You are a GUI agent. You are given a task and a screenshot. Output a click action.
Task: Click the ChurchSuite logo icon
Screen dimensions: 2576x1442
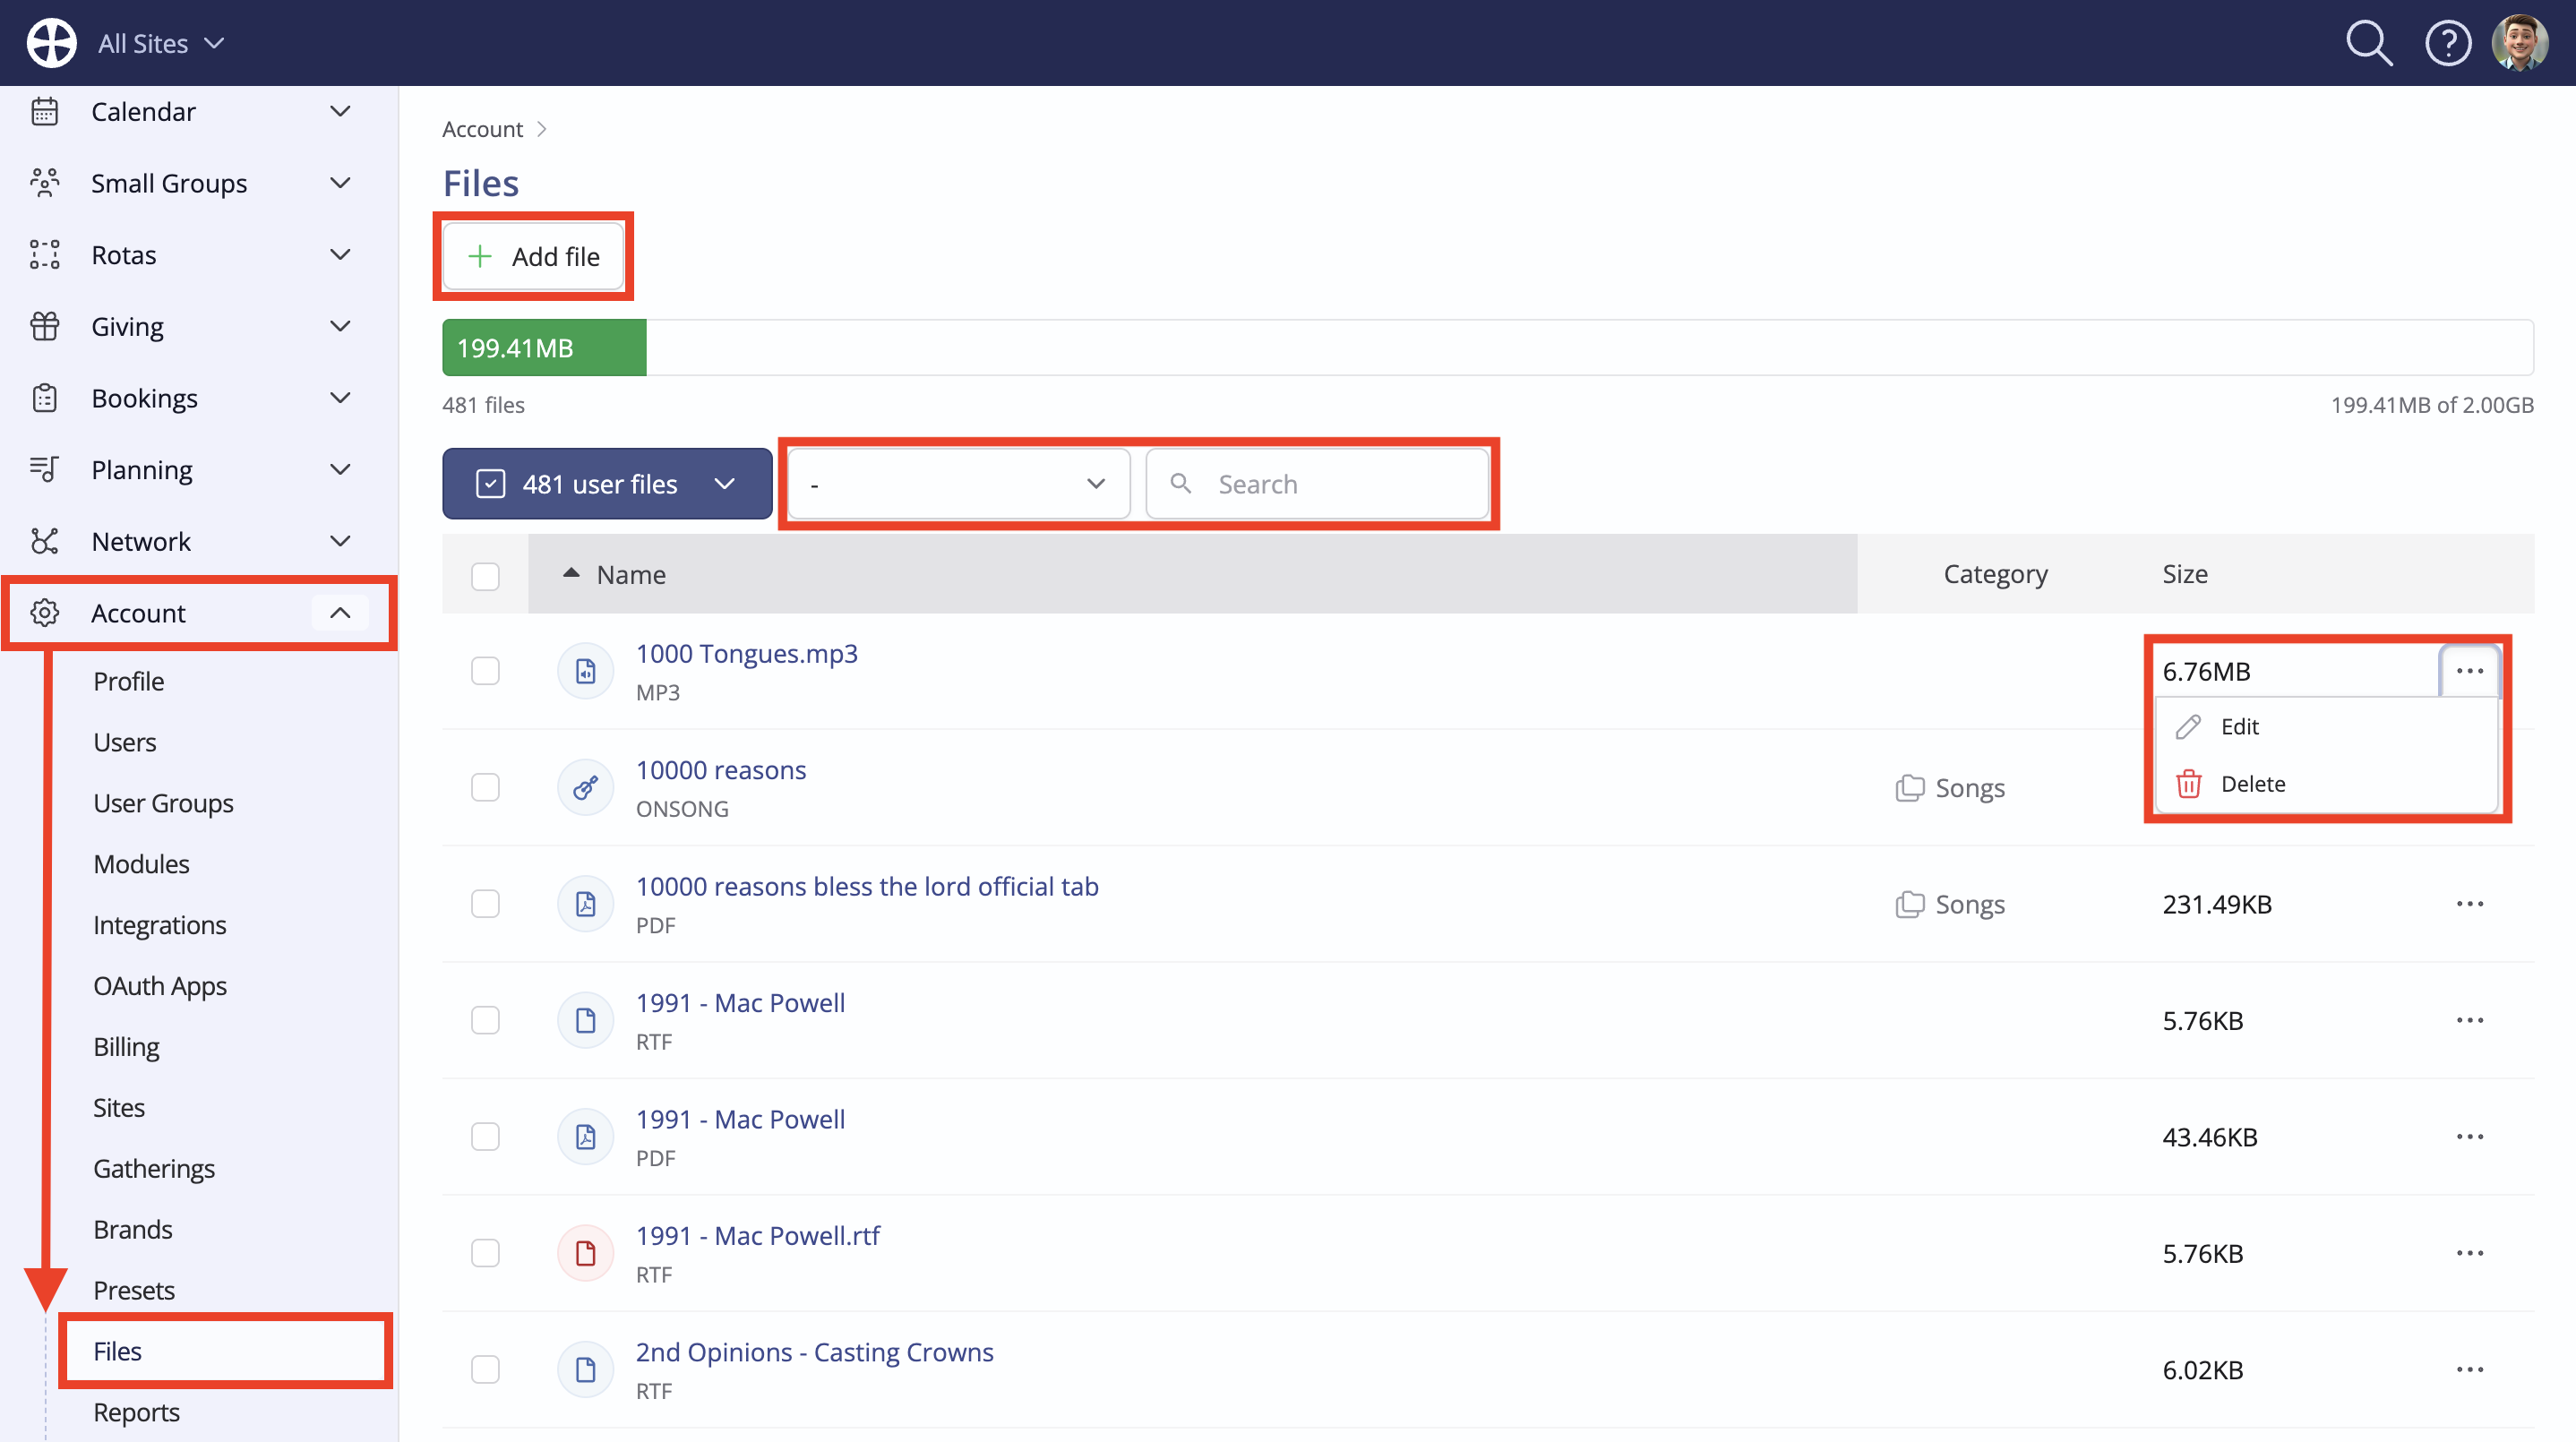[51, 43]
